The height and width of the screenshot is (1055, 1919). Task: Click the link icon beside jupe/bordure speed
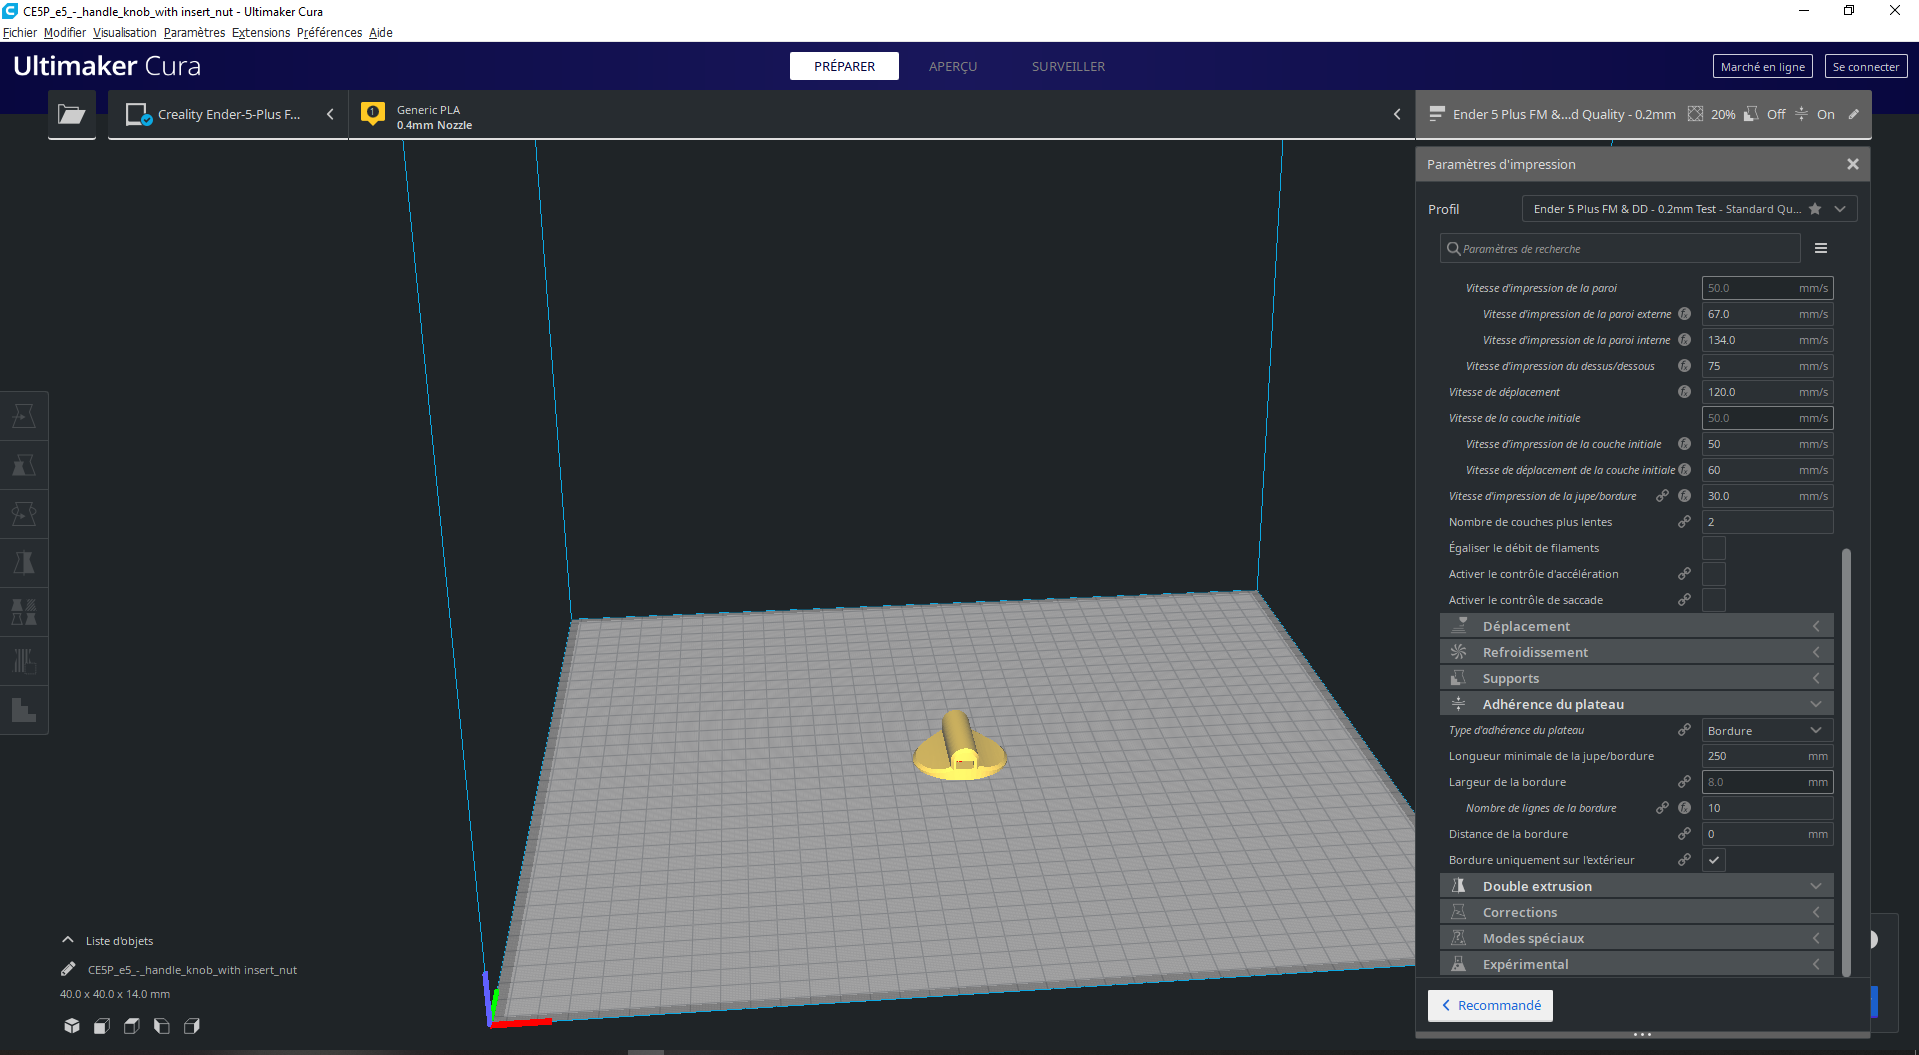pos(1662,496)
